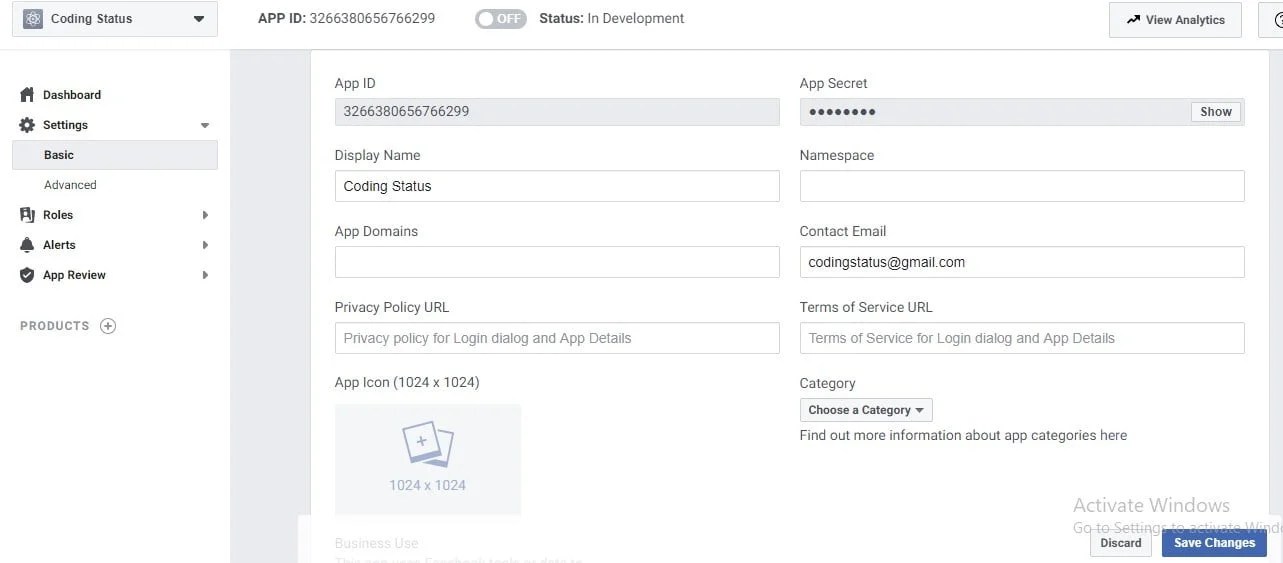Click the App ID field

click(557, 111)
